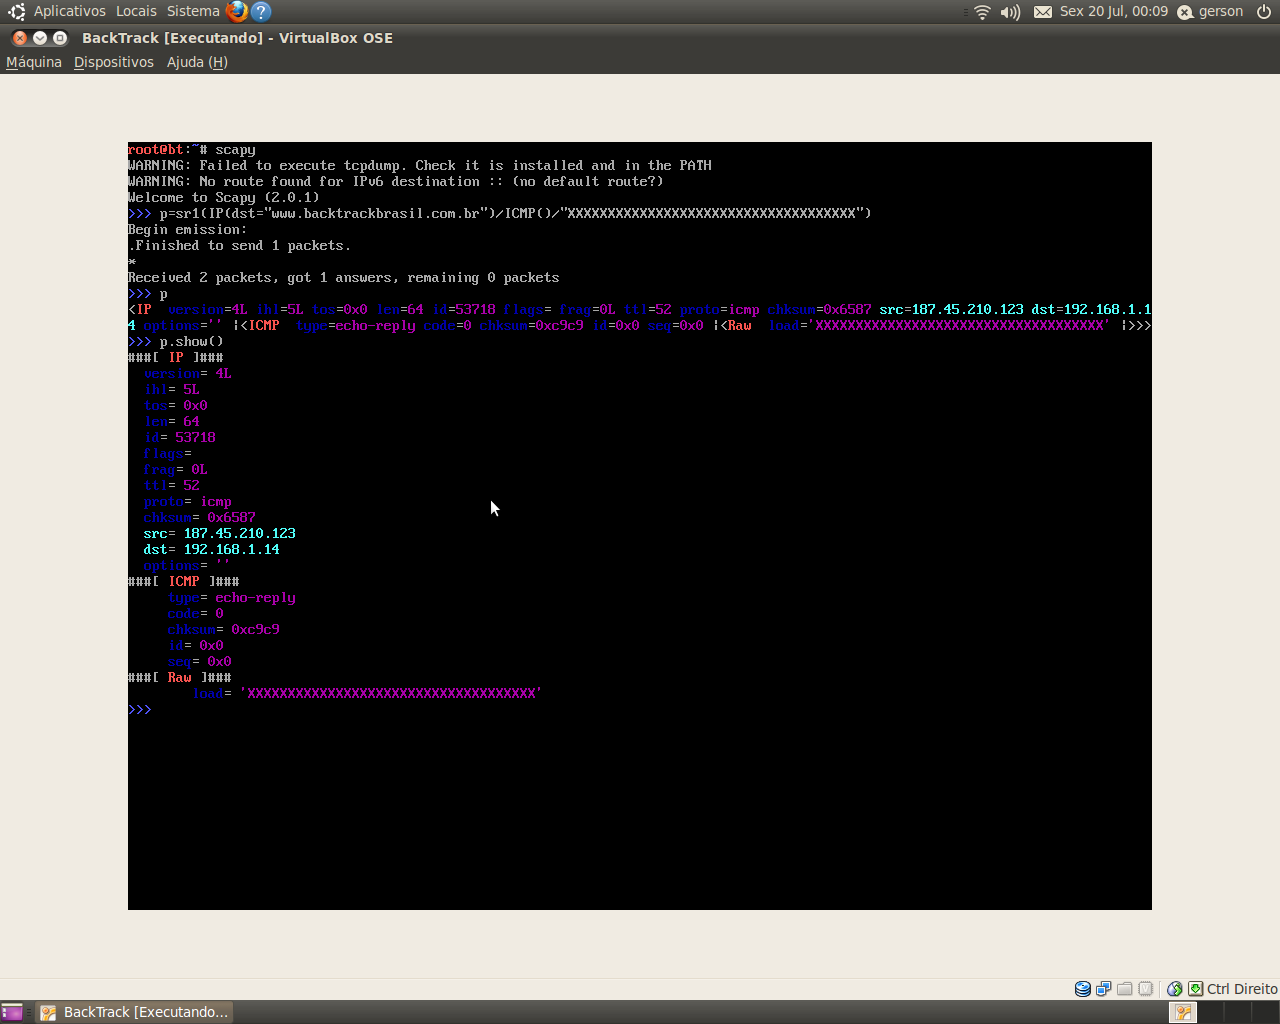Click the shared folders status icon

click(x=1125, y=989)
